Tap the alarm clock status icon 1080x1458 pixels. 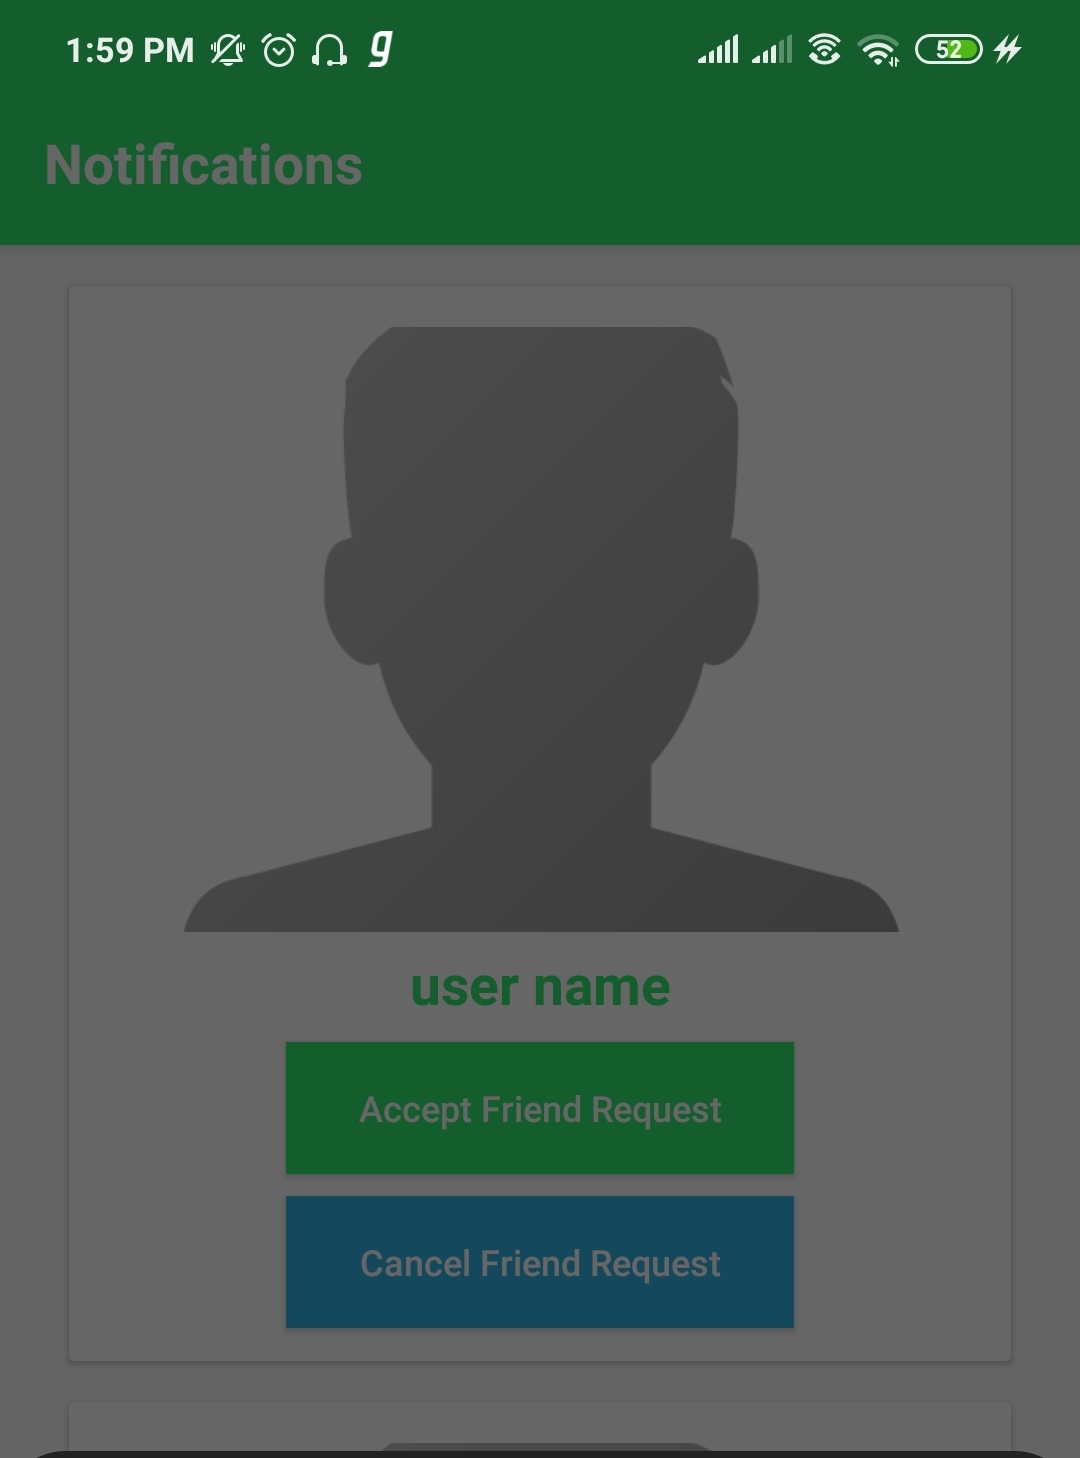(x=279, y=49)
